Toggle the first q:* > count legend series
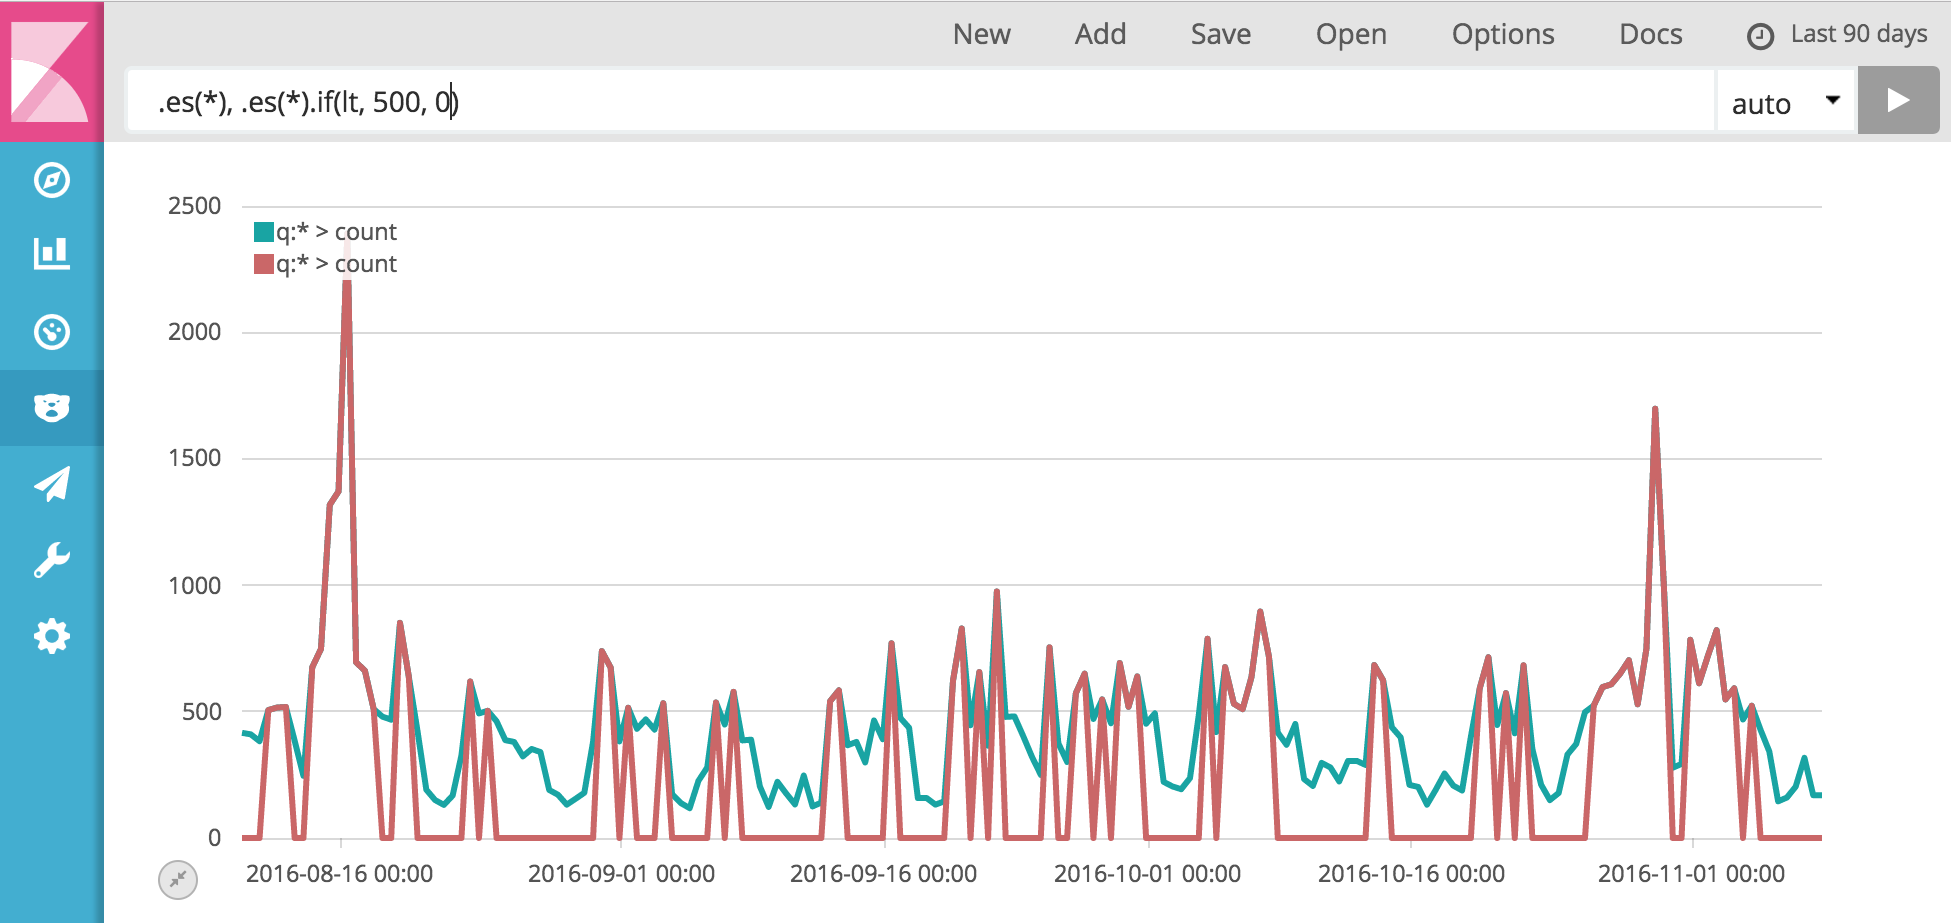 tap(336, 232)
